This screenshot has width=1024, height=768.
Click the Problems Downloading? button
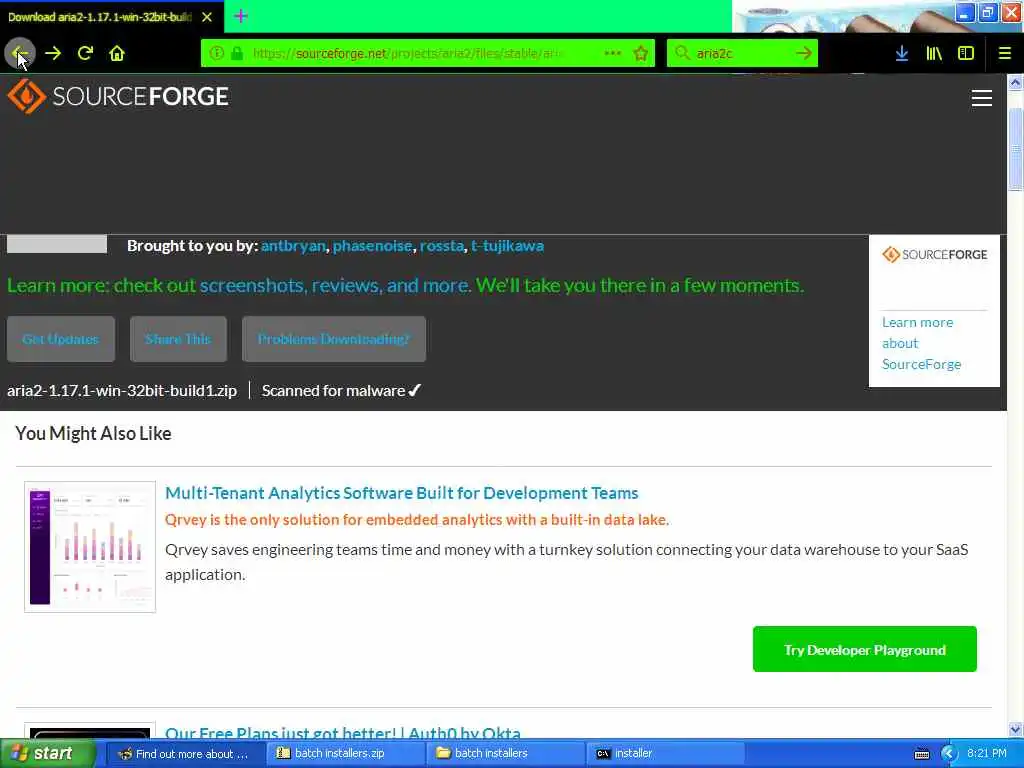tap(334, 339)
